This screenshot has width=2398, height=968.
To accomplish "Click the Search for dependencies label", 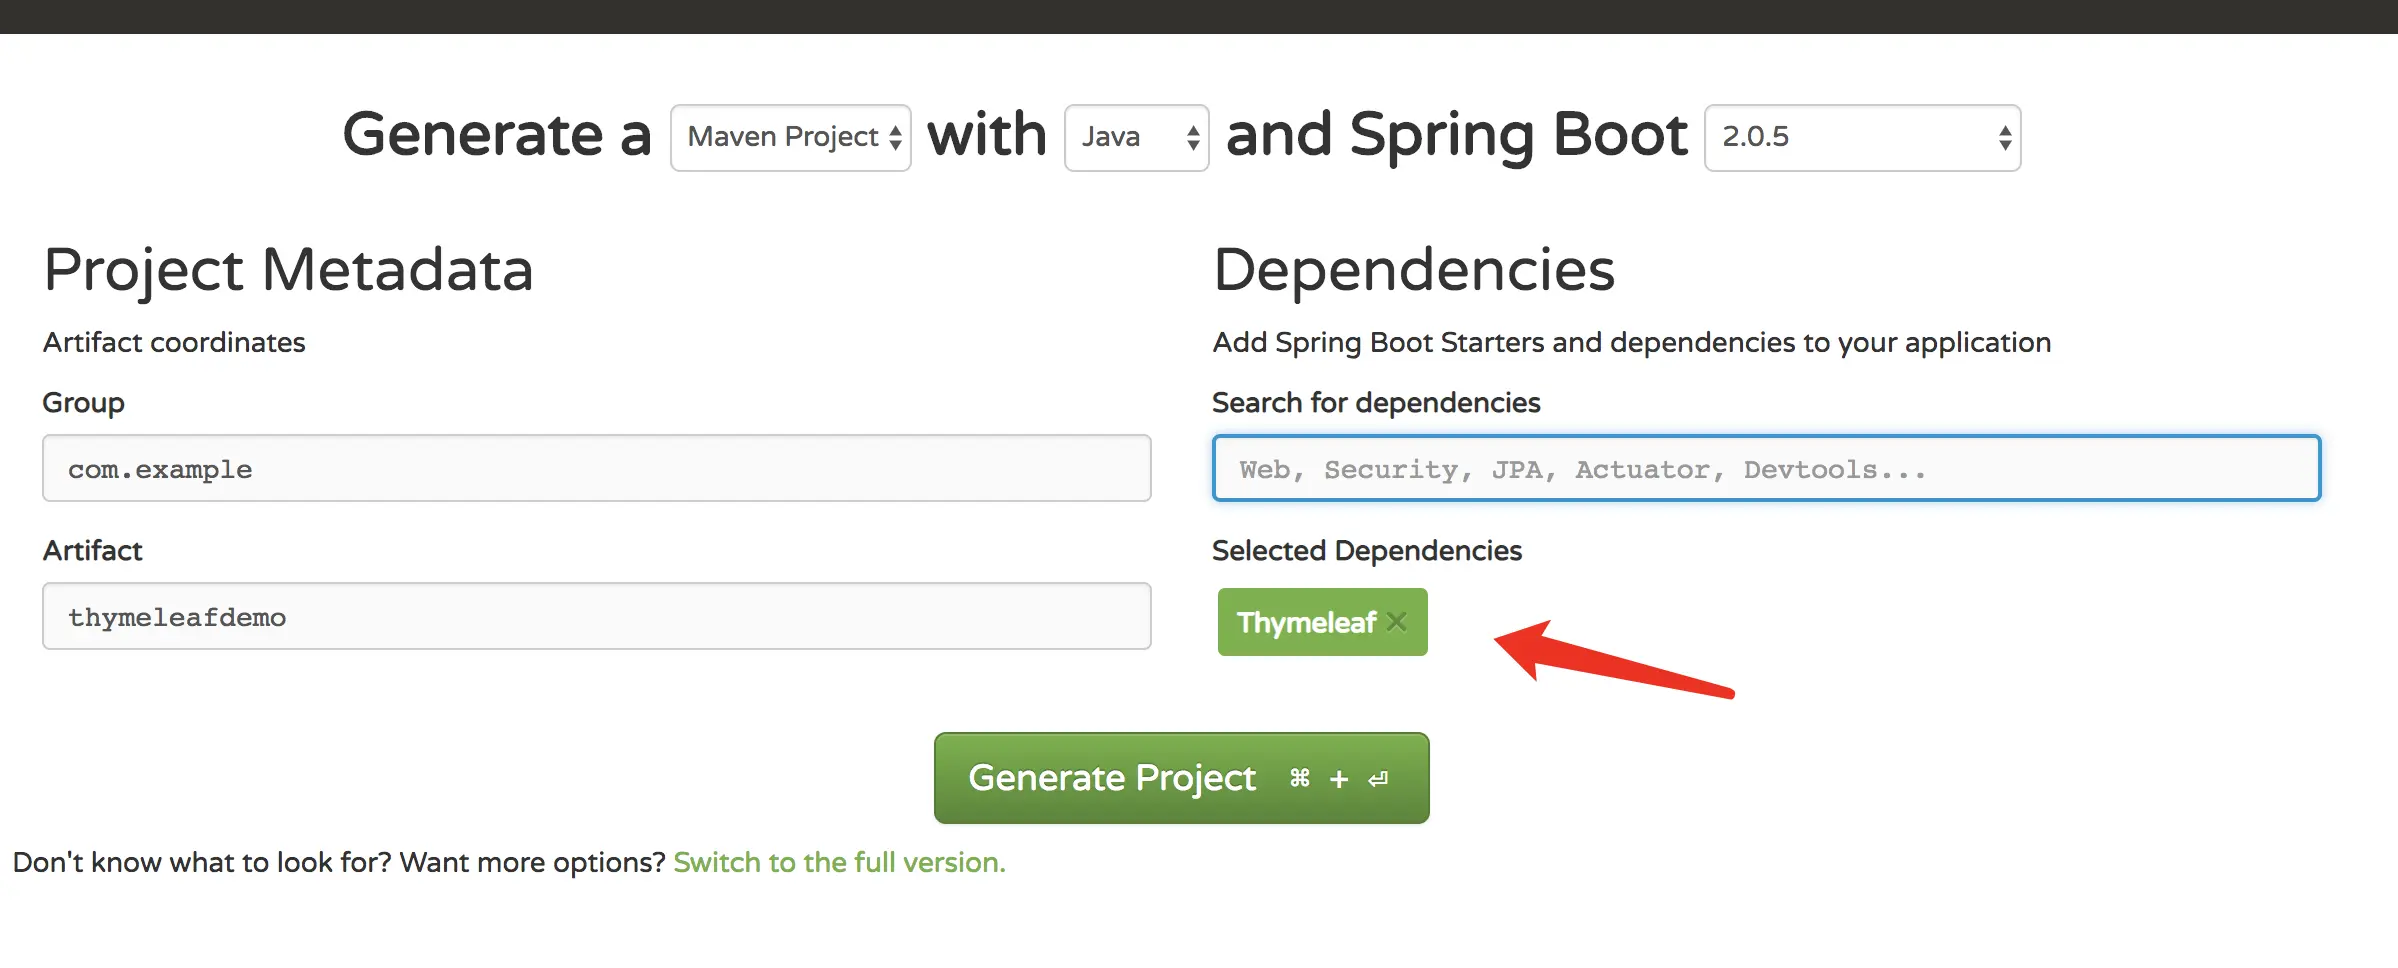I will [x=1376, y=403].
